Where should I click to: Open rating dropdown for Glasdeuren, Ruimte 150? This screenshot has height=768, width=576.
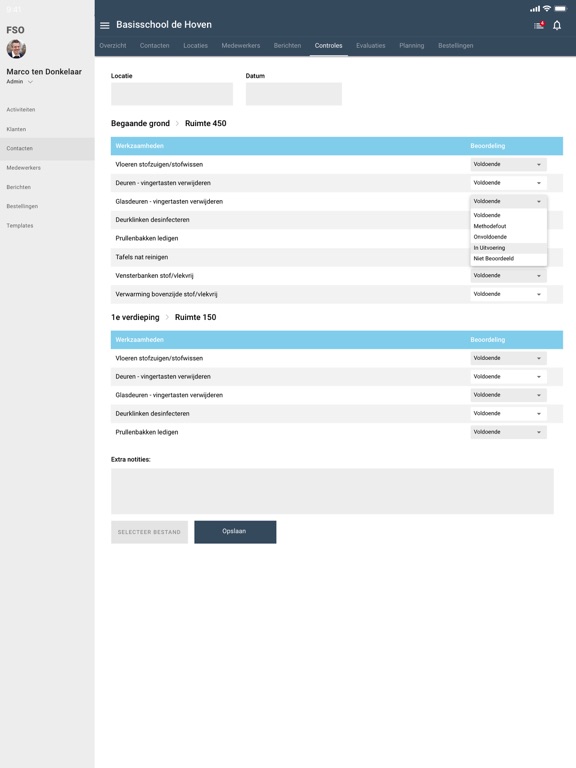click(x=508, y=395)
